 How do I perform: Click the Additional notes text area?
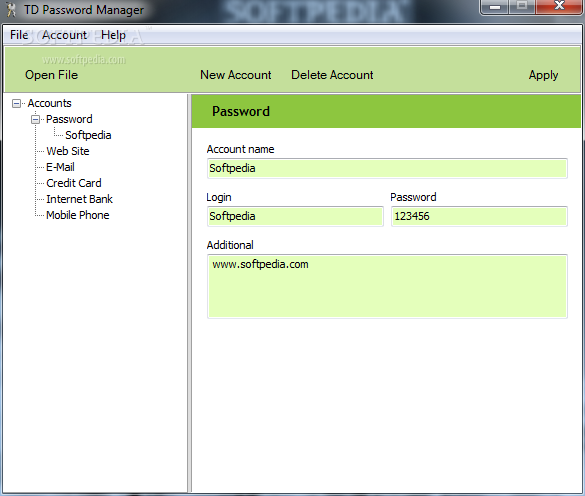click(387, 286)
